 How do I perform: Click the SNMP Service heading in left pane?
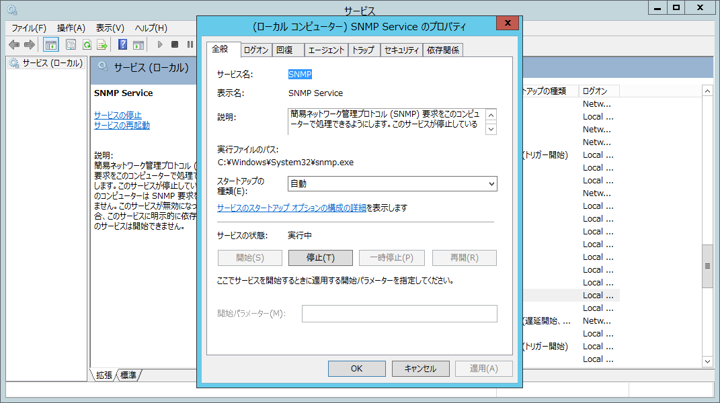click(x=124, y=93)
